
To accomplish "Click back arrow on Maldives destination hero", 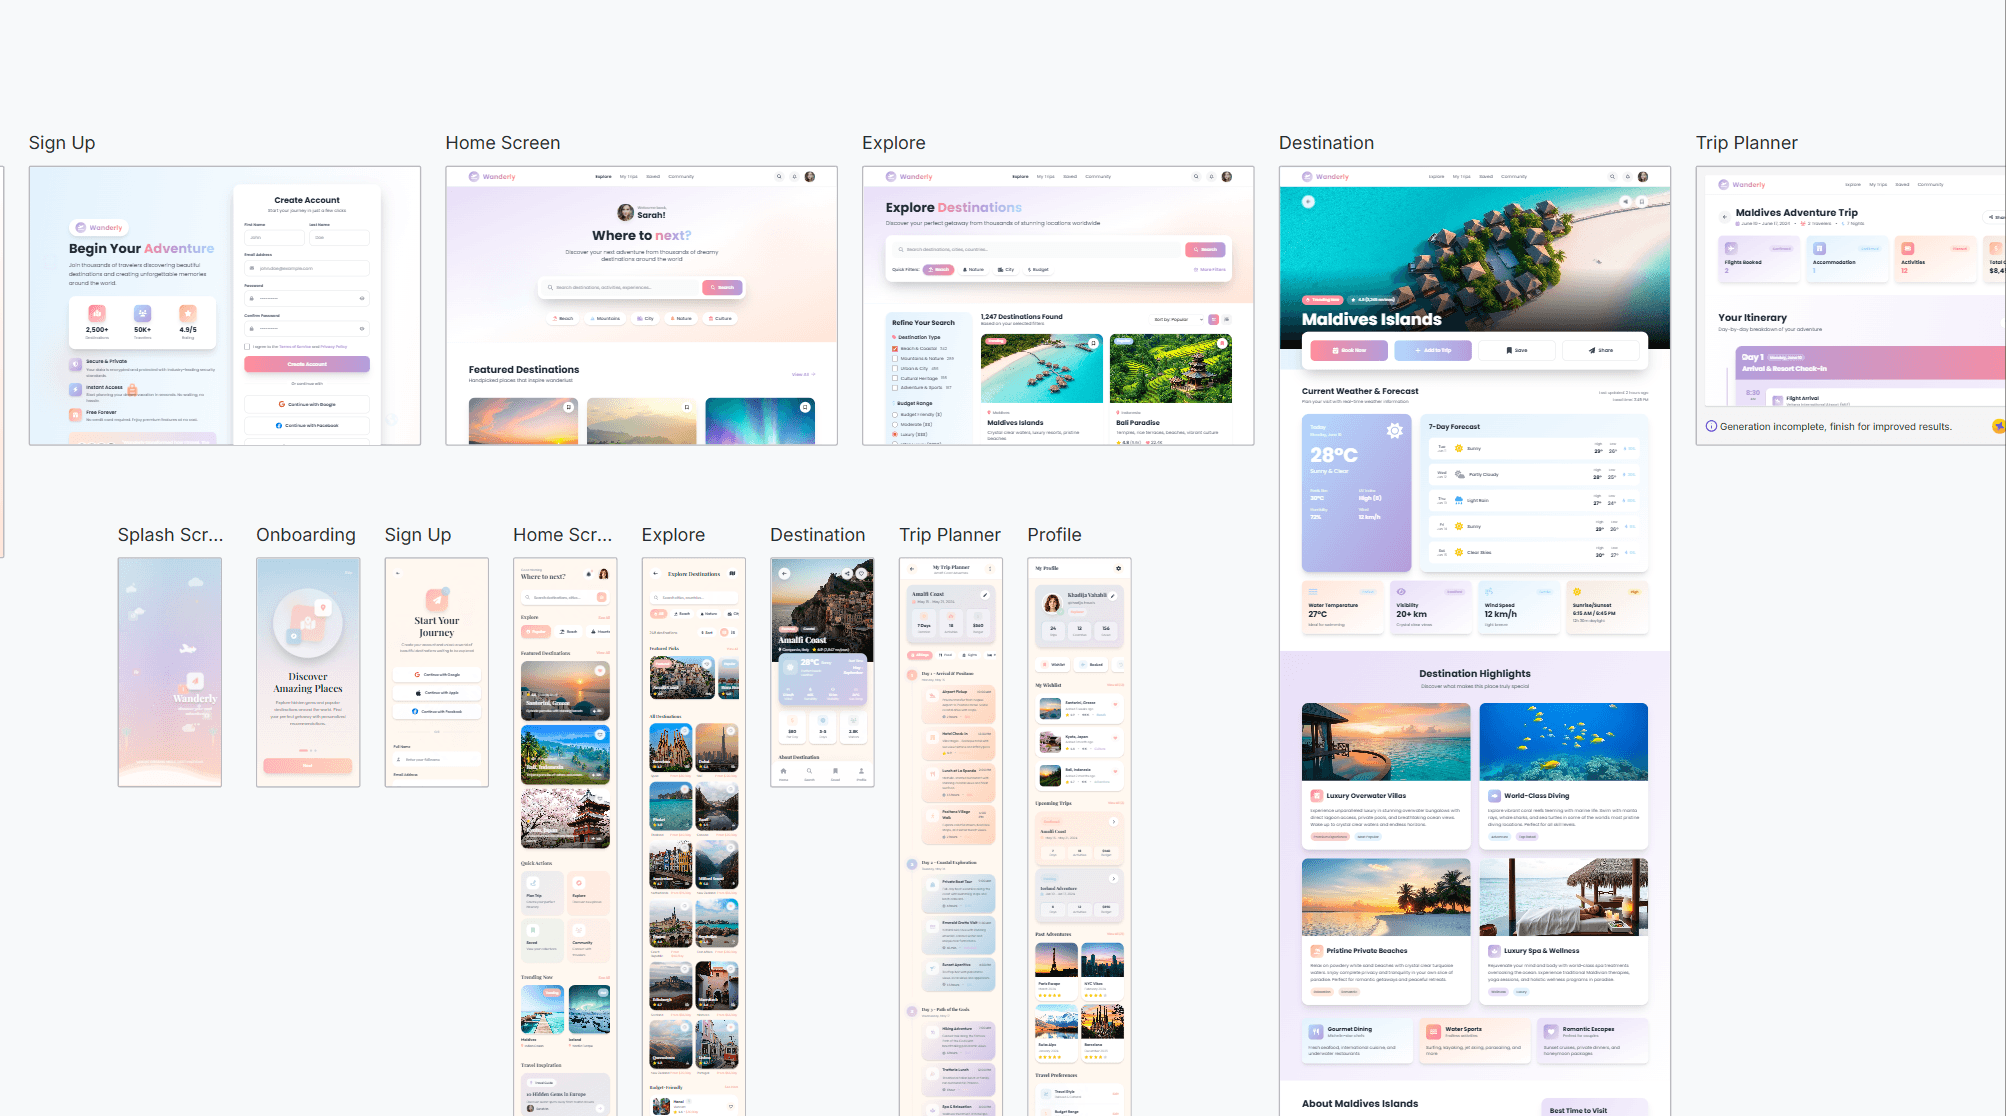I will 1308,201.
